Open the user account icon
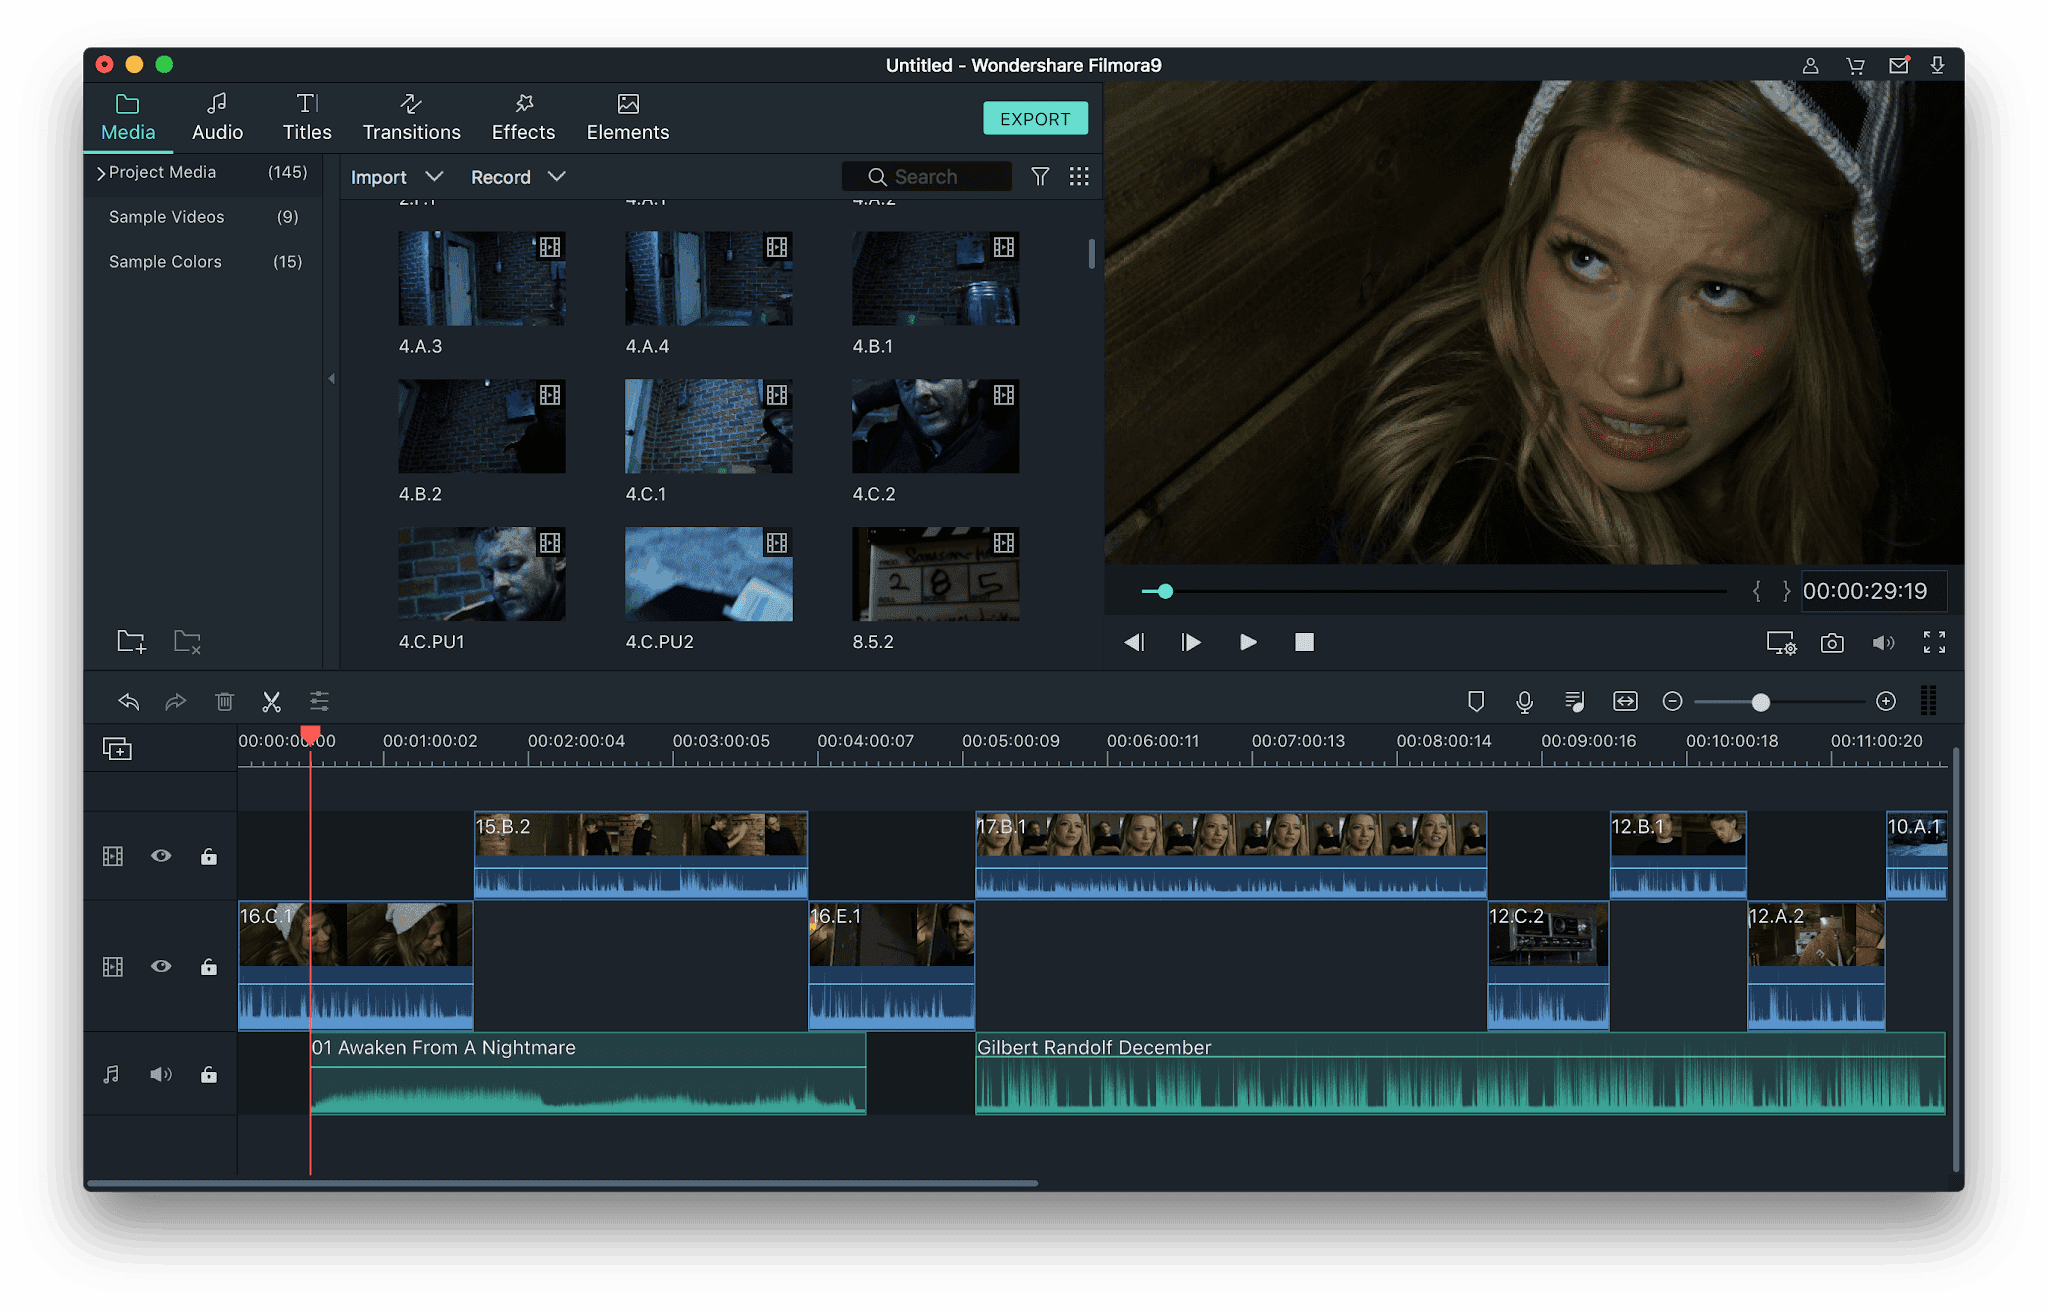 click(x=1810, y=66)
